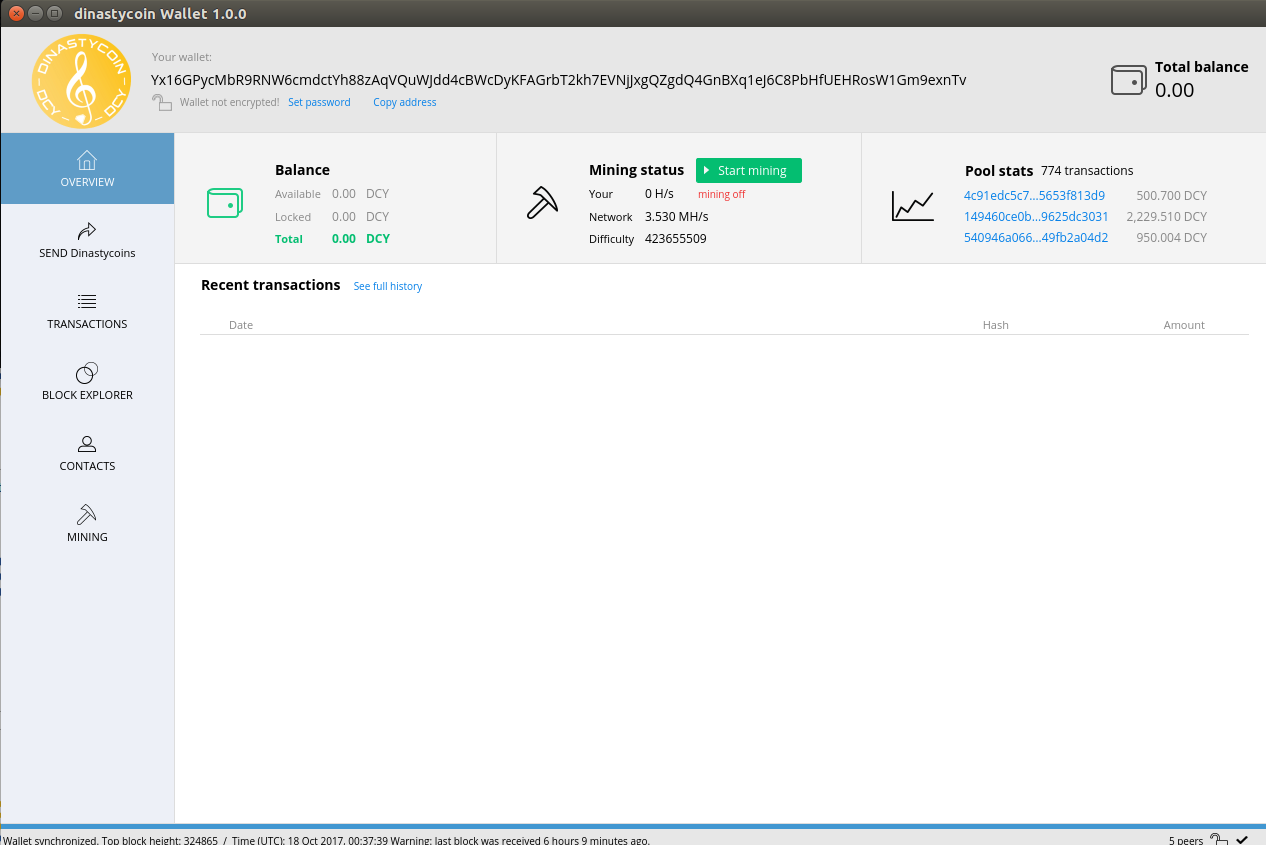Viewport: 1266px width, 845px height.
Task: Click the unlocked padlock icon near wallet address
Action: coord(162,102)
